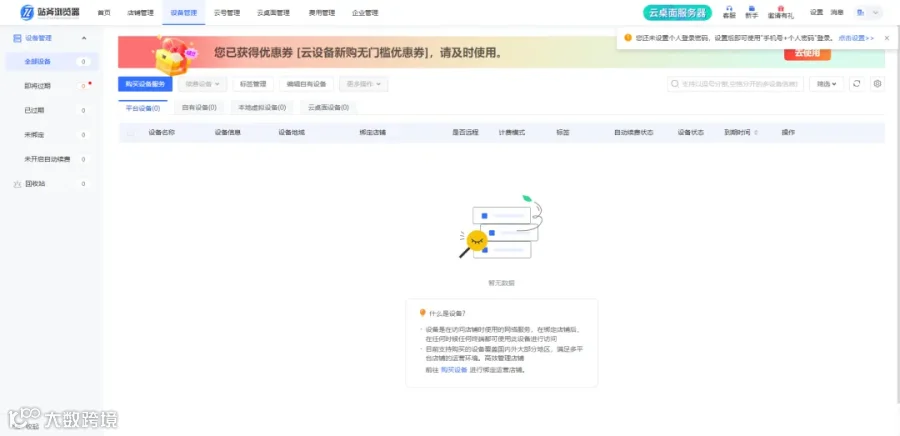This screenshot has width=900, height=436.
Task: Click the 设备管理 sidebar icon
Action: coord(17,38)
